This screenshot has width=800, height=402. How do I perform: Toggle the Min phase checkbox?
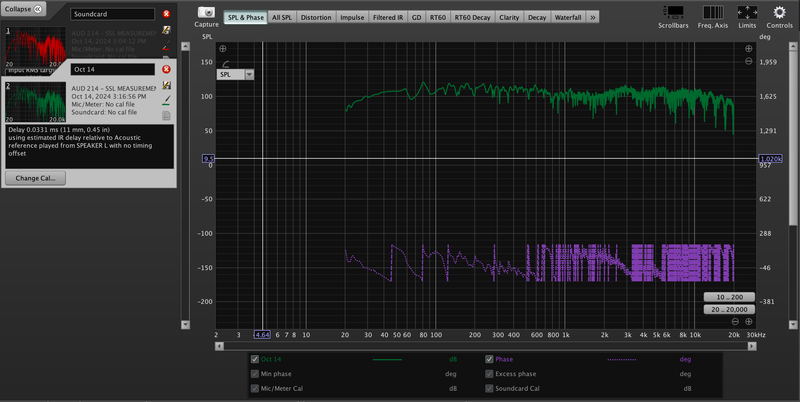click(255, 374)
